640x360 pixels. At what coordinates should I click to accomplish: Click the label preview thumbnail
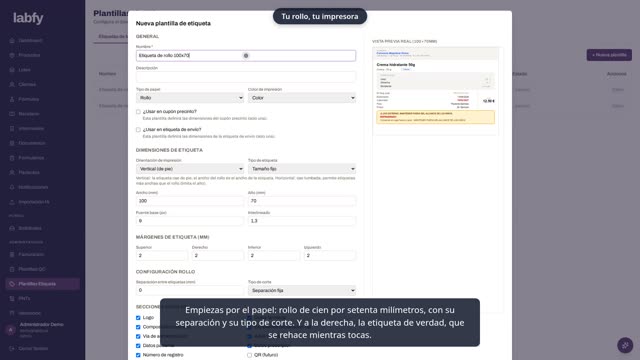pyautogui.click(x=436, y=91)
